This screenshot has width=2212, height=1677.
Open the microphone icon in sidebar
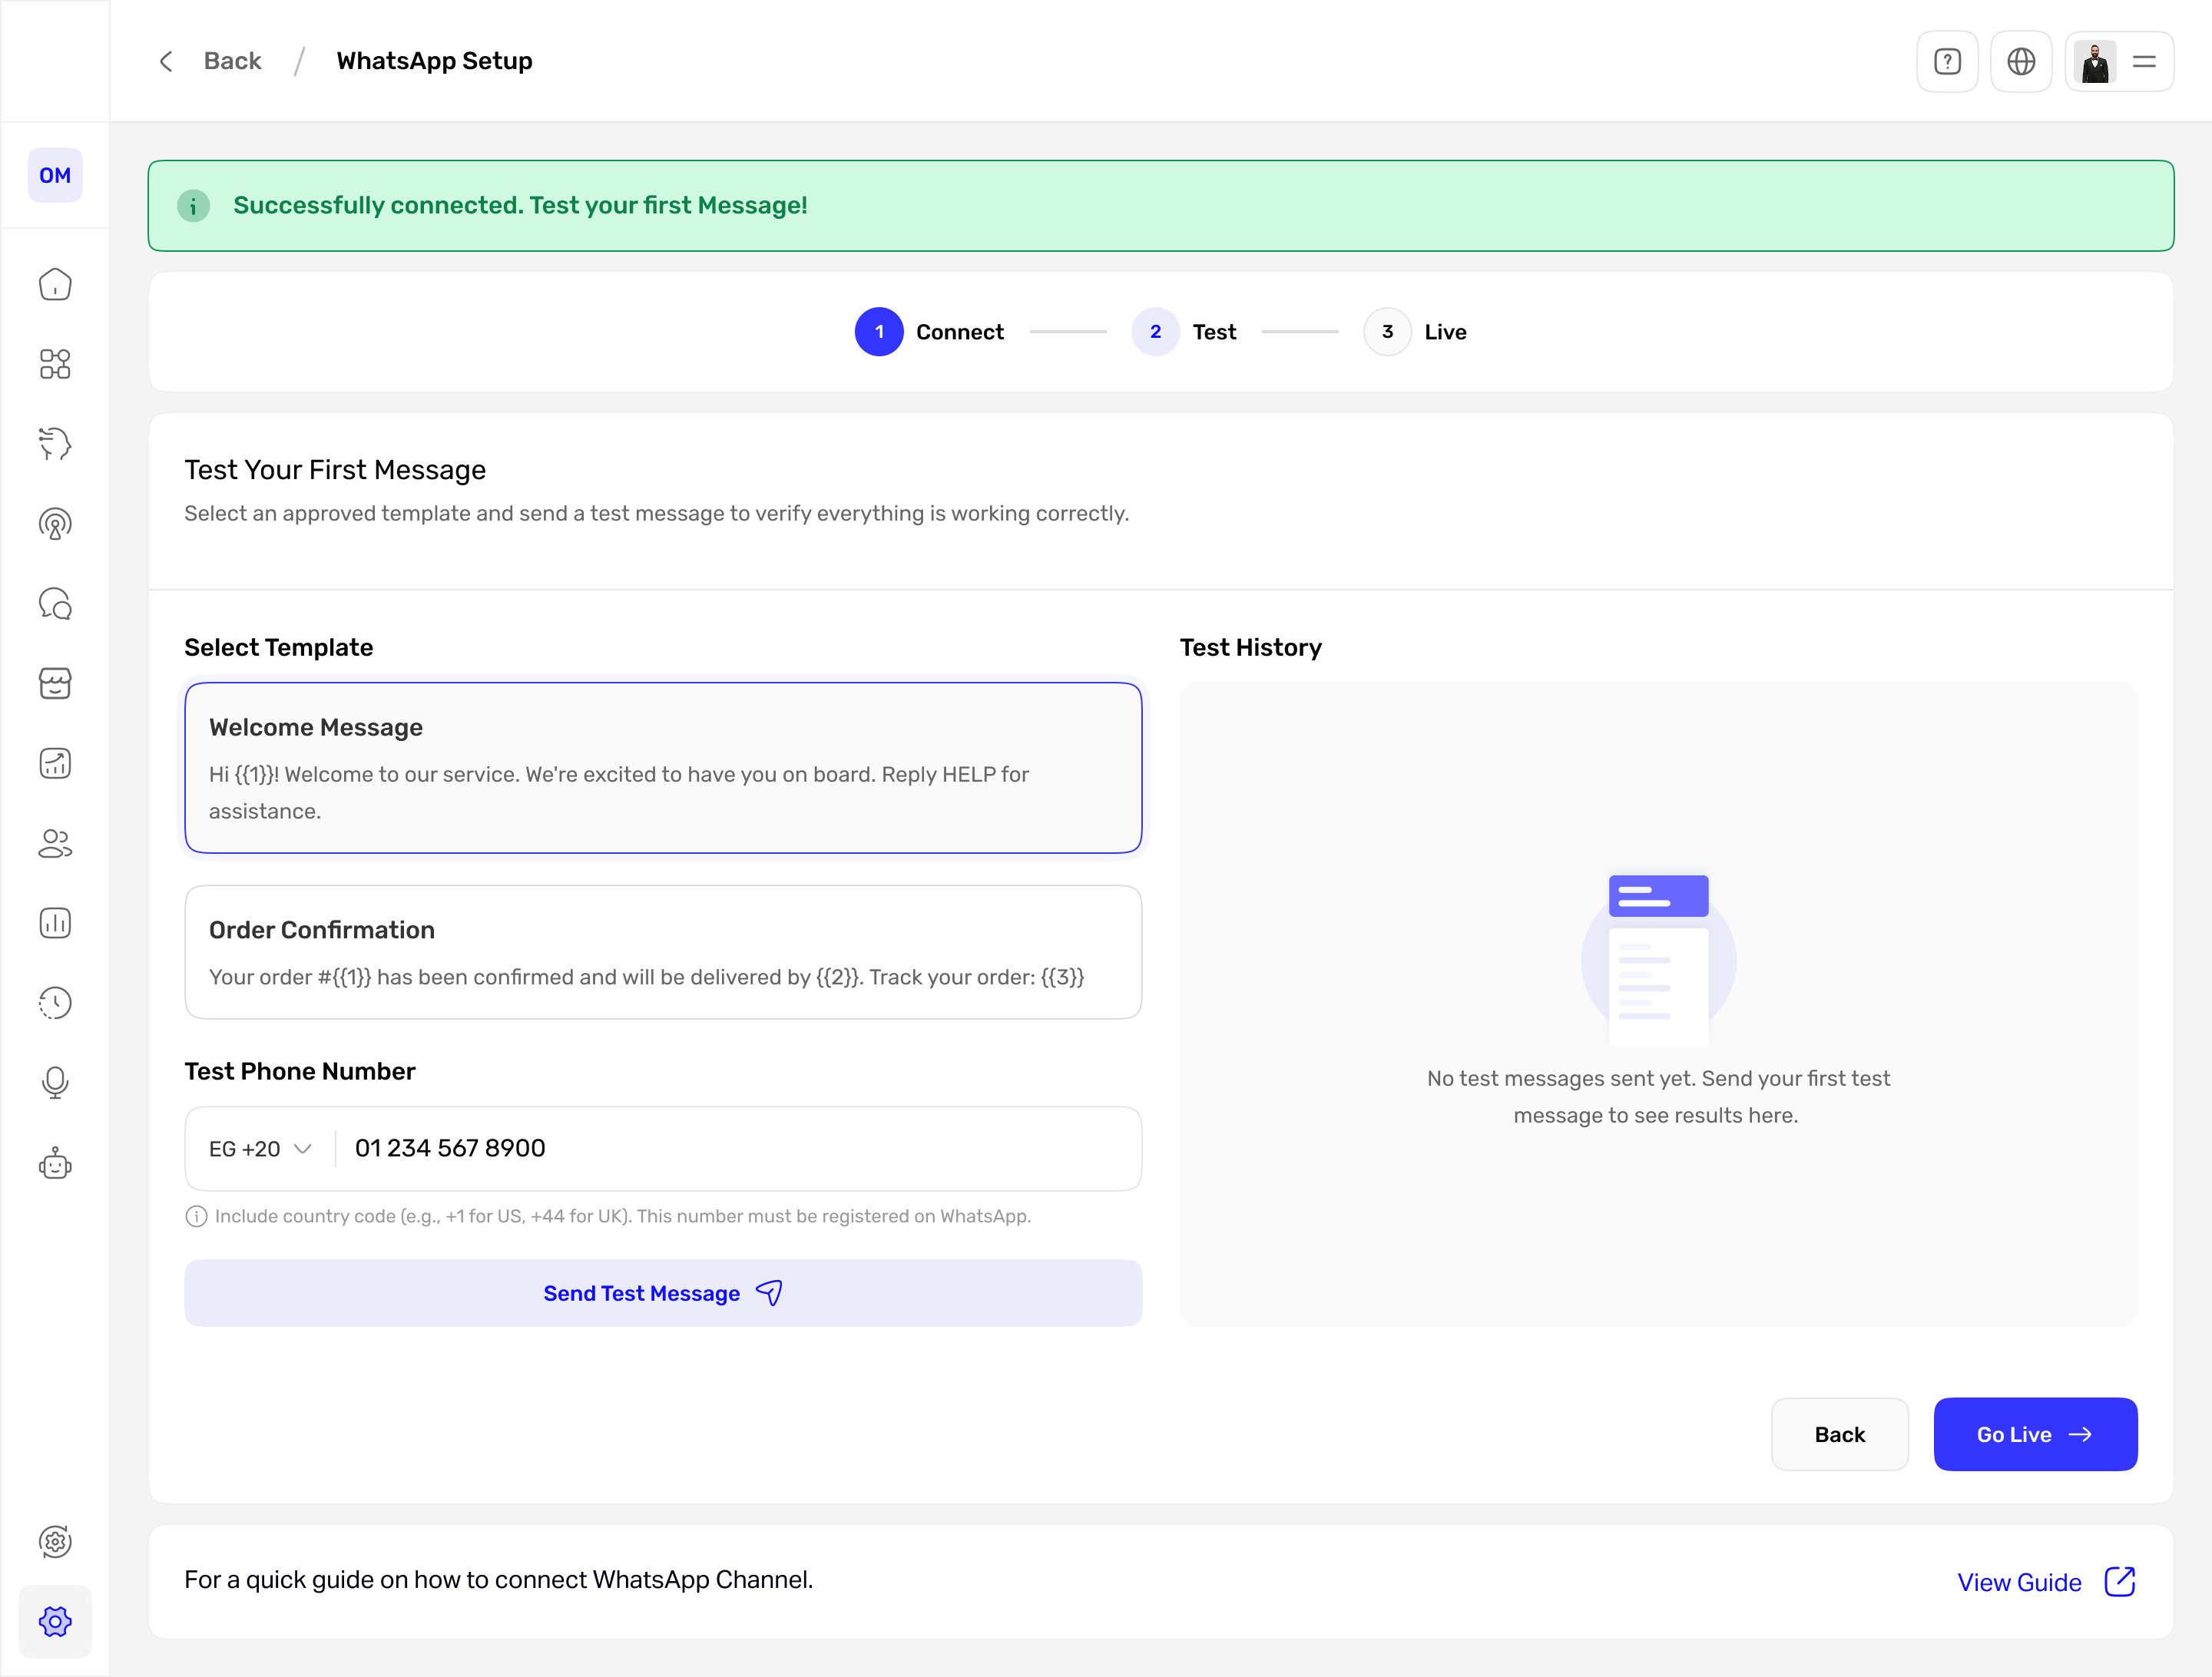[55, 1083]
